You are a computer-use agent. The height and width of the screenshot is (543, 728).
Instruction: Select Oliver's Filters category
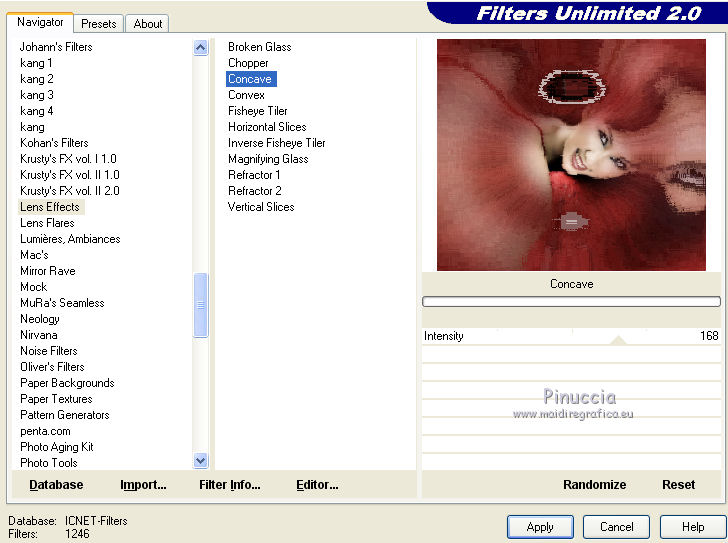point(52,367)
